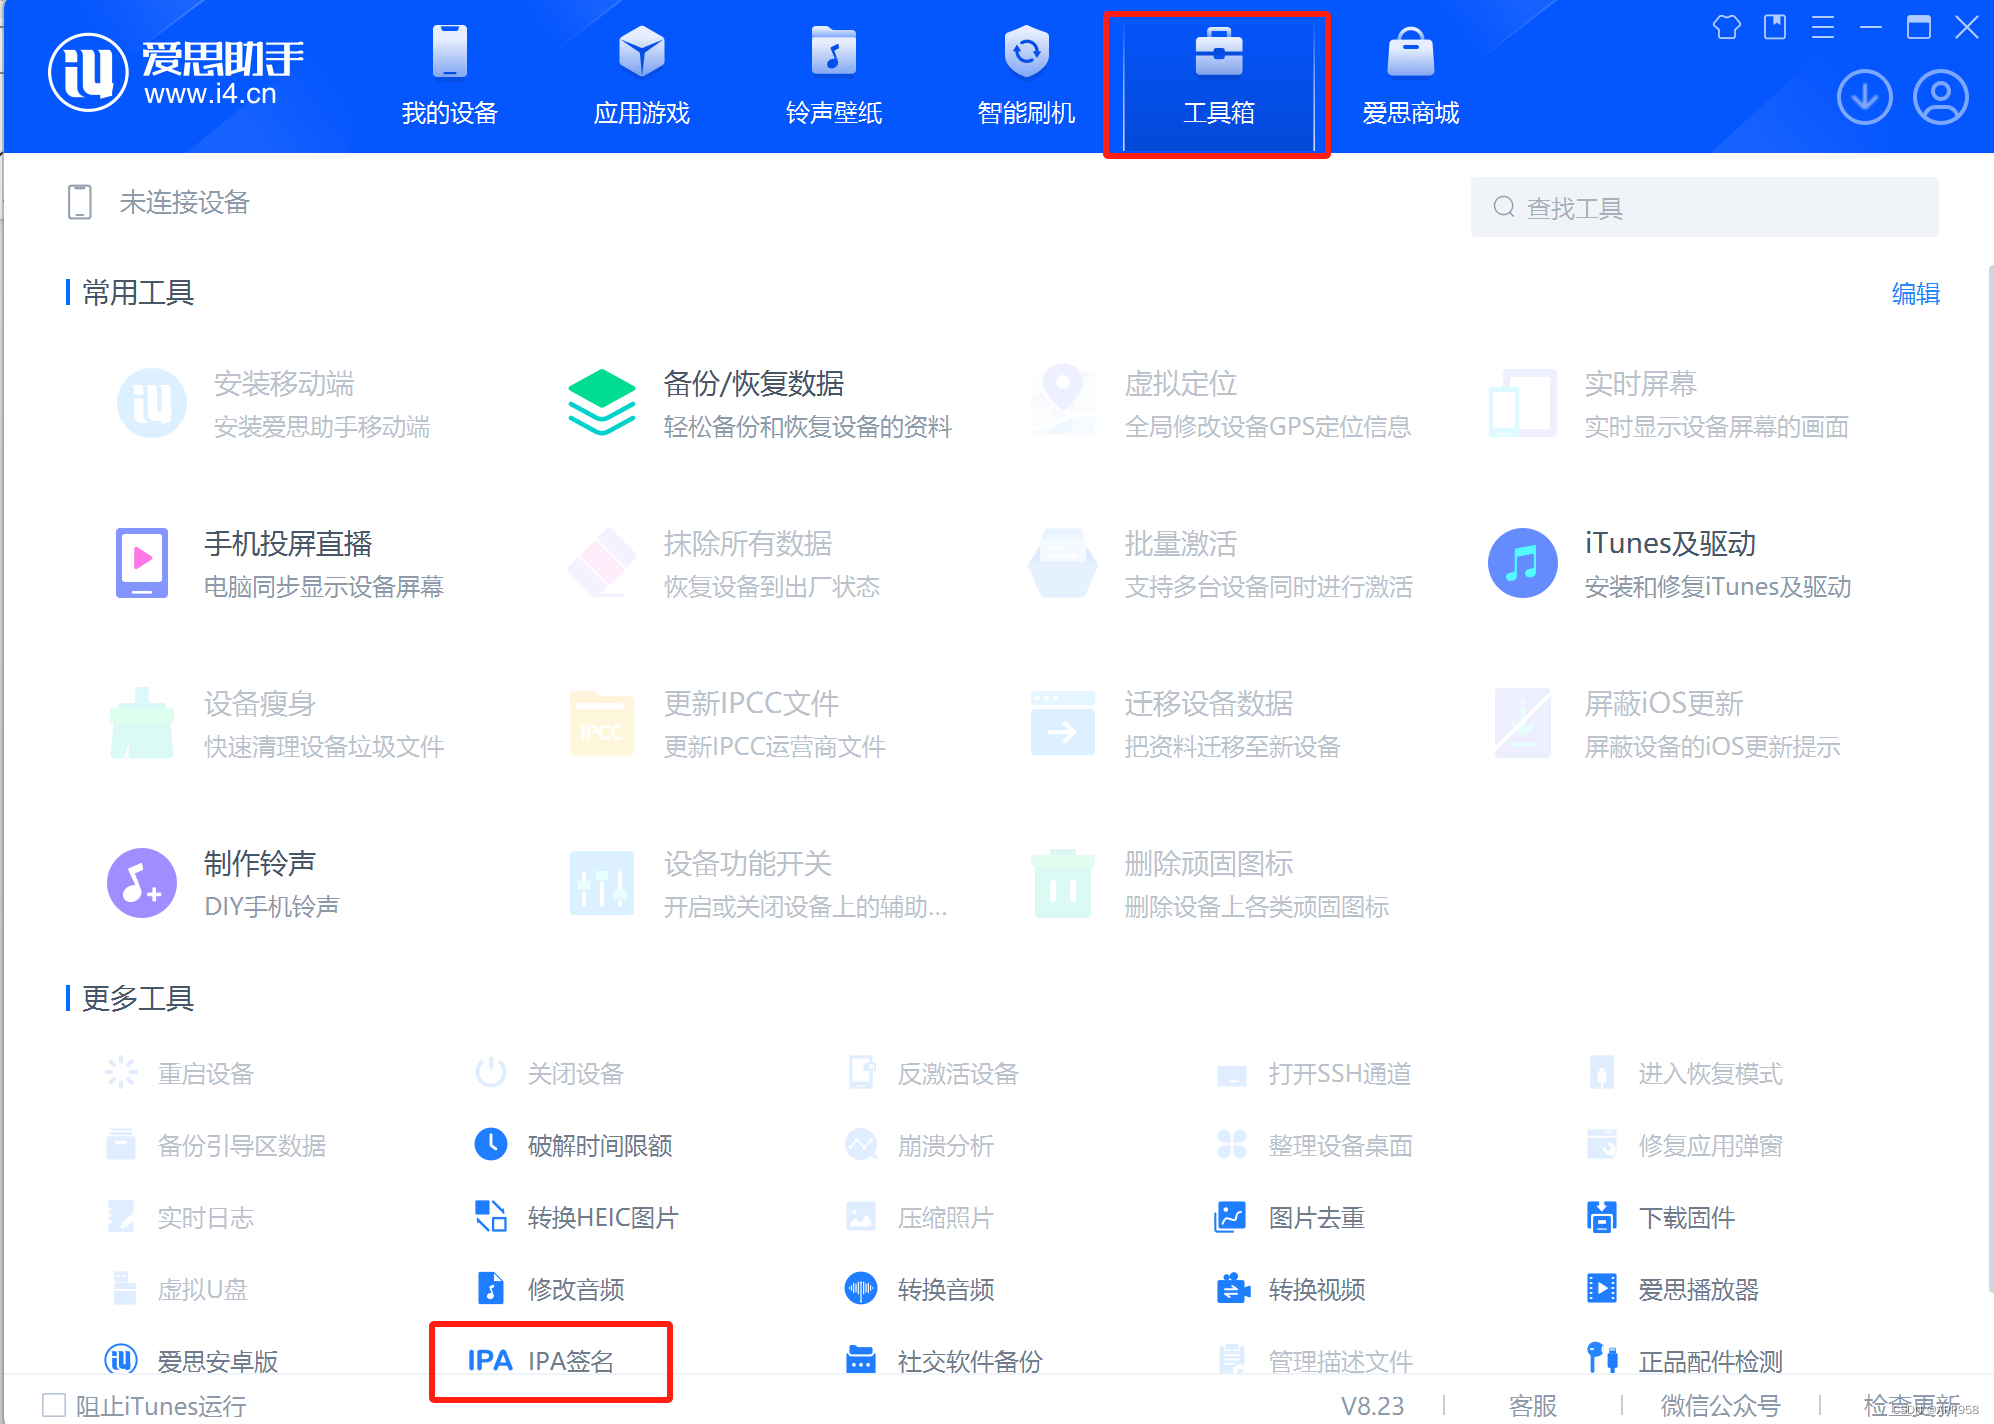
Task: Open the 备份/恢复数据 green layers icon
Action: coord(601,402)
